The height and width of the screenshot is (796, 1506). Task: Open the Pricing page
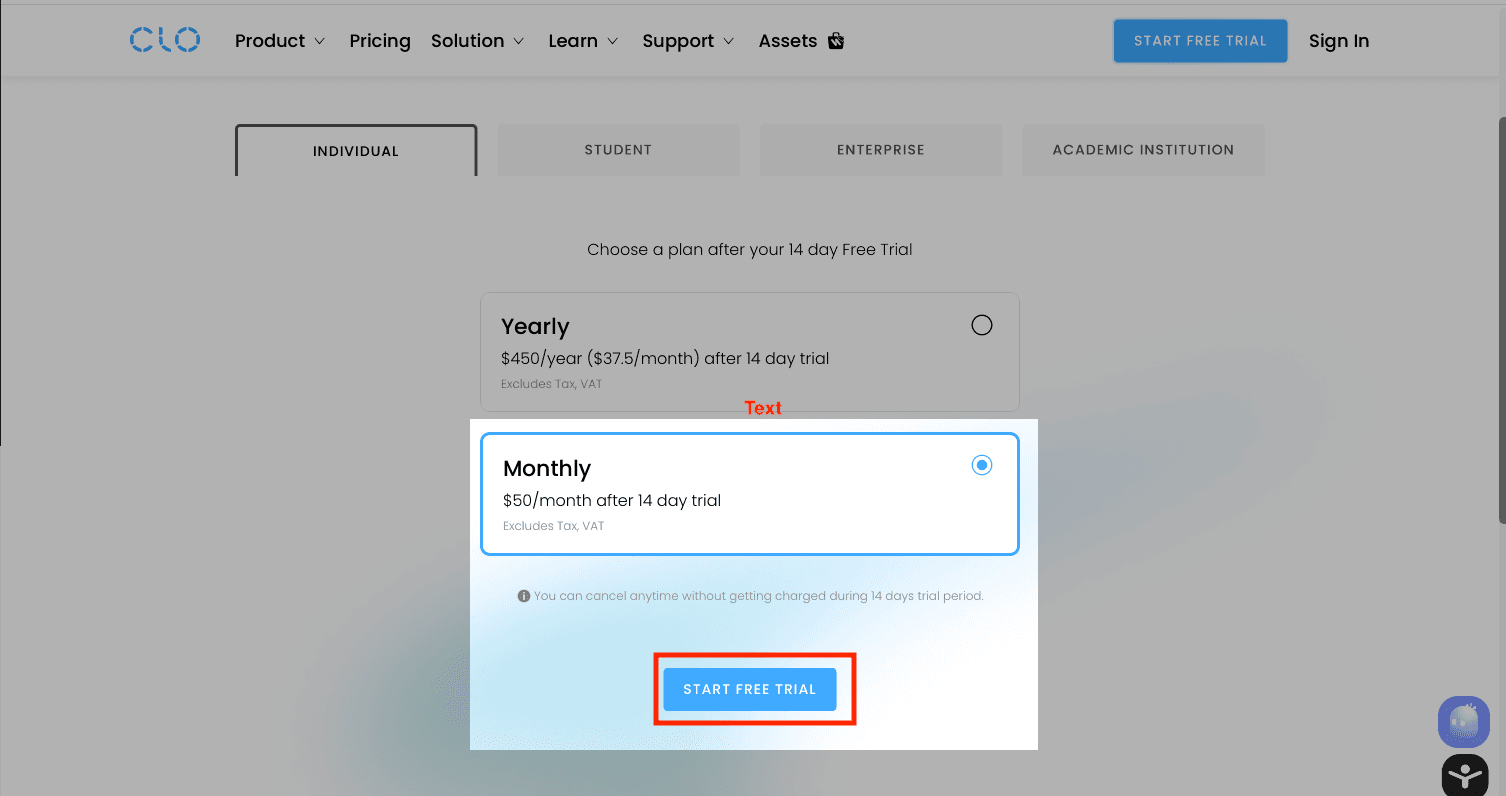click(380, 41)
